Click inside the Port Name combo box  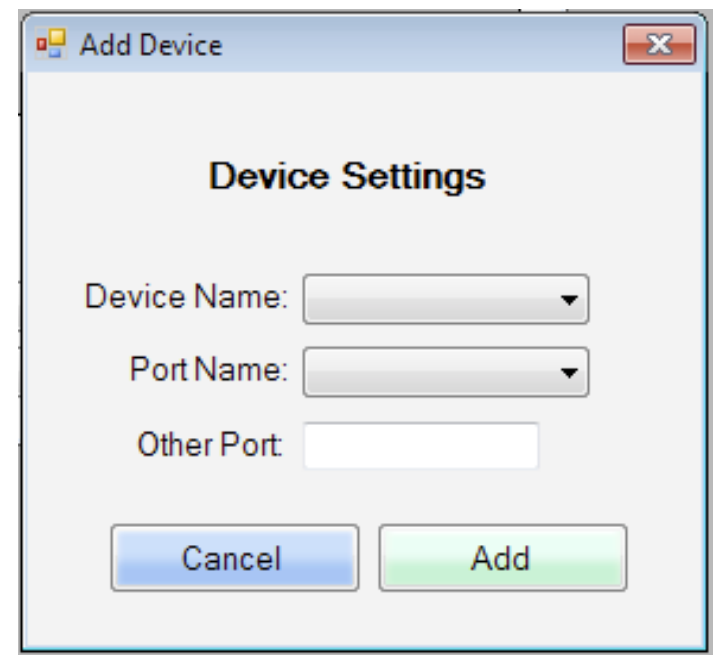pos(430,372)
